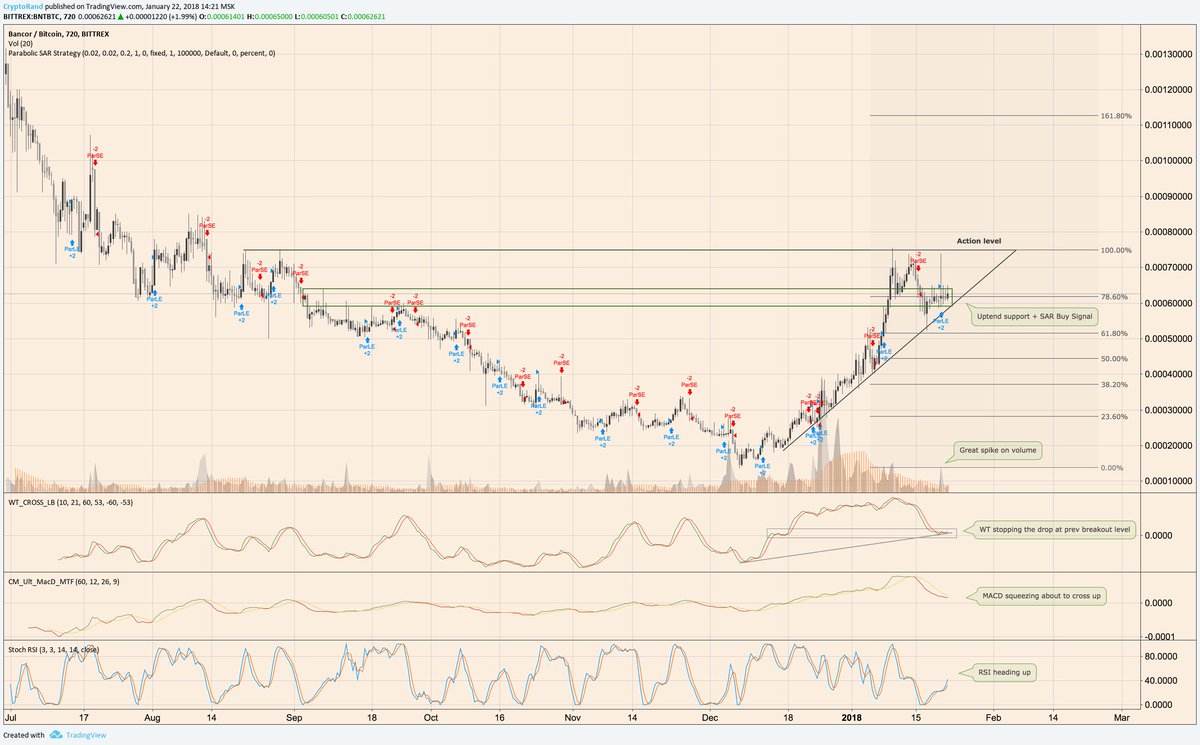
Task: Click the 'Uptend support + SAR Buy Signal' callout
Action: tap(1034, 316)
